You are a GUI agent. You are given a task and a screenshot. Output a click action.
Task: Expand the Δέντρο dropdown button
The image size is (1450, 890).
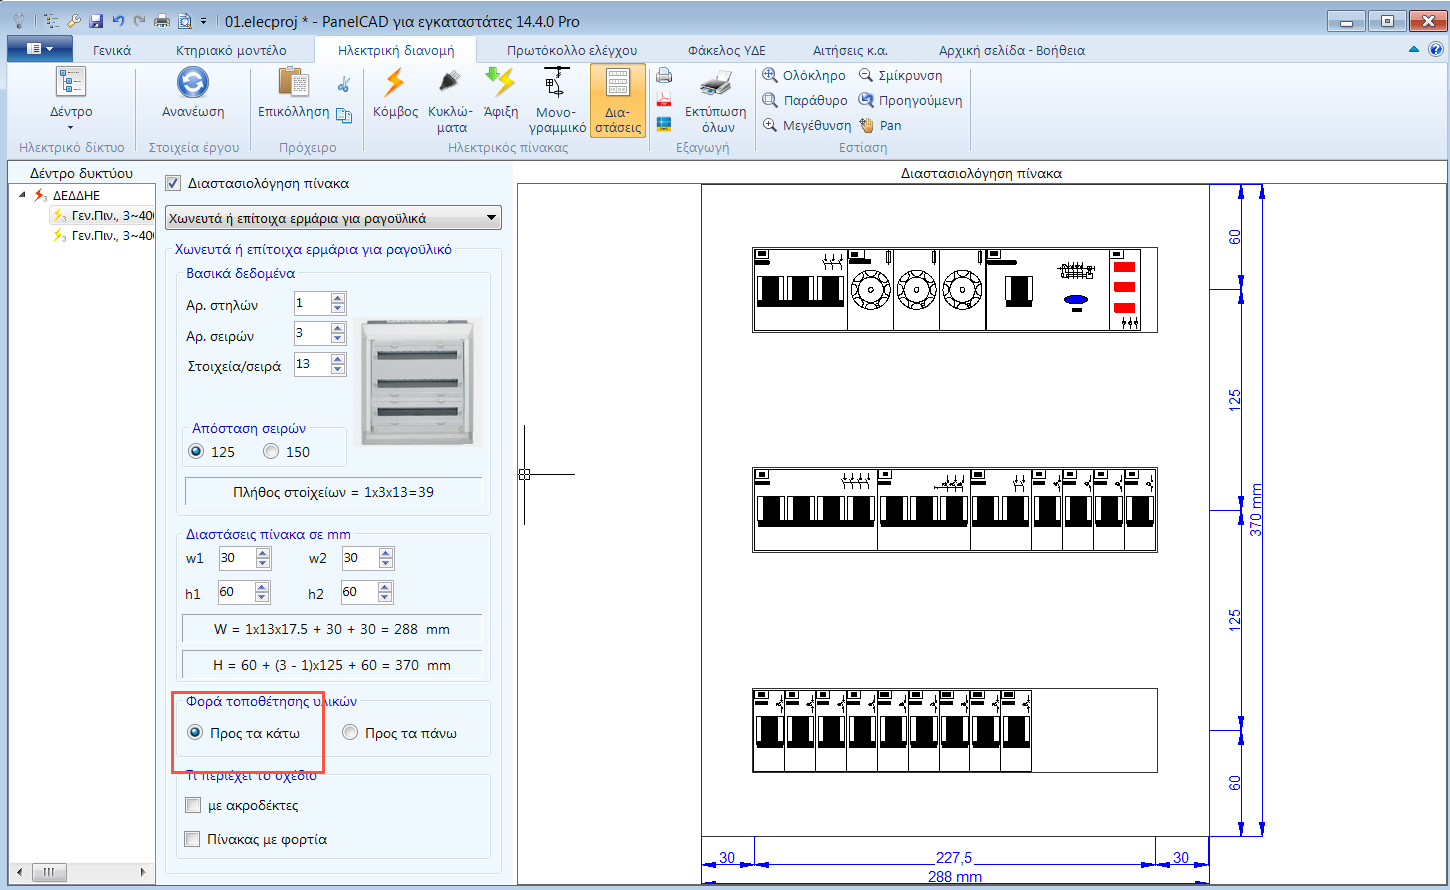pyautogui.click(x=71, y=127)
